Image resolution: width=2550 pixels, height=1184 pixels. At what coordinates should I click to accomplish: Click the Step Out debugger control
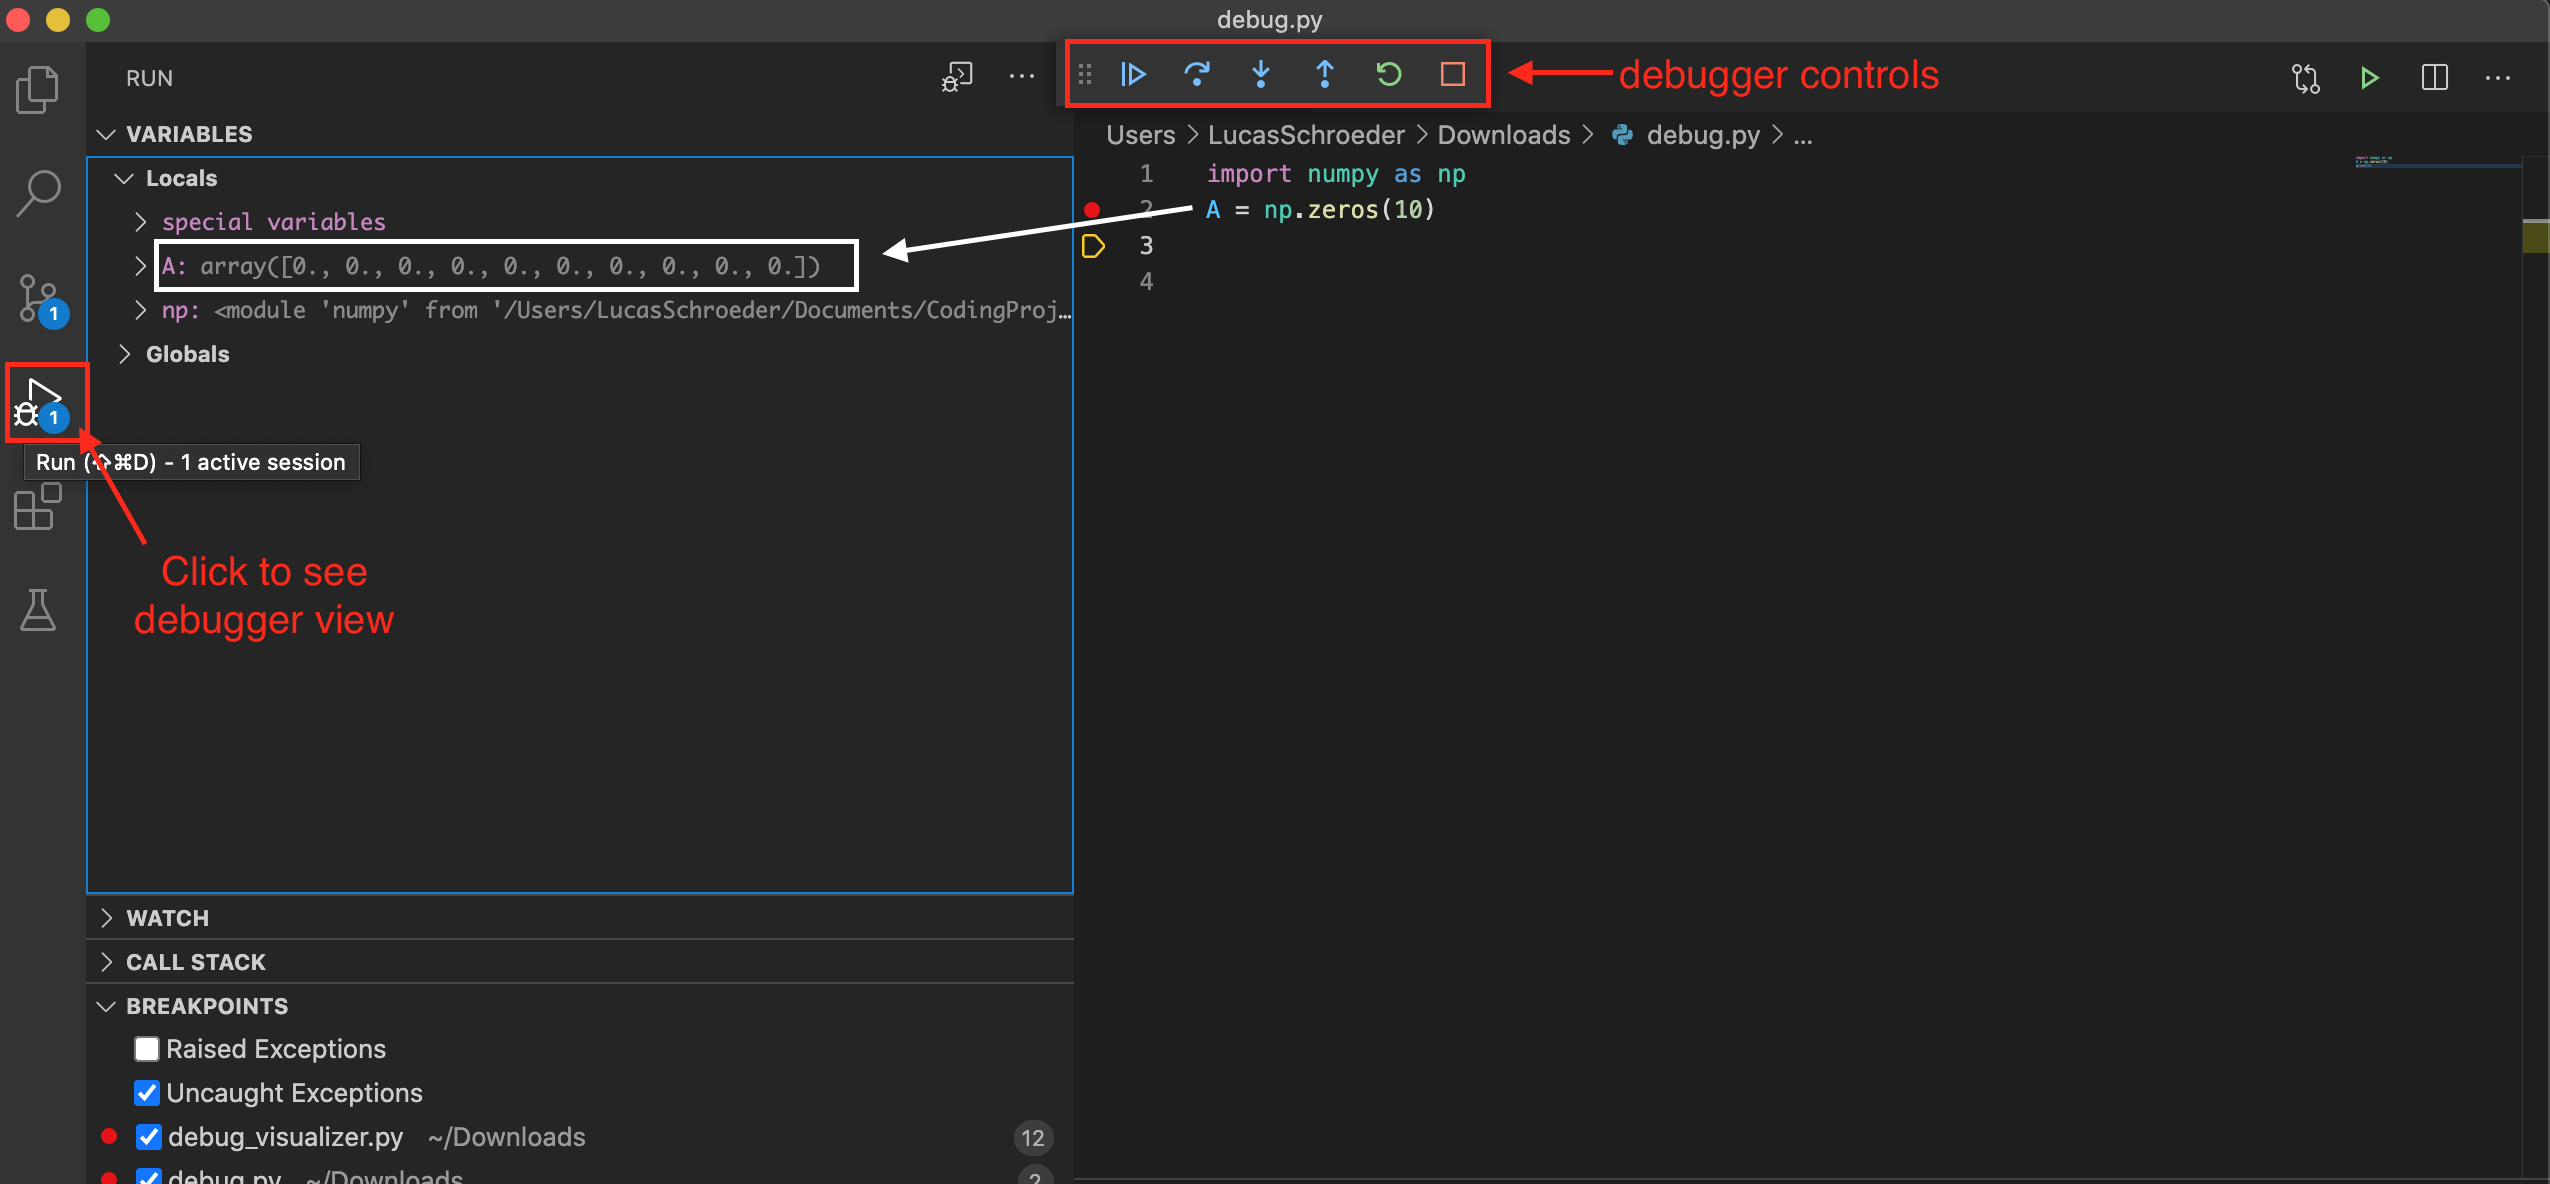coord(1325,74)
